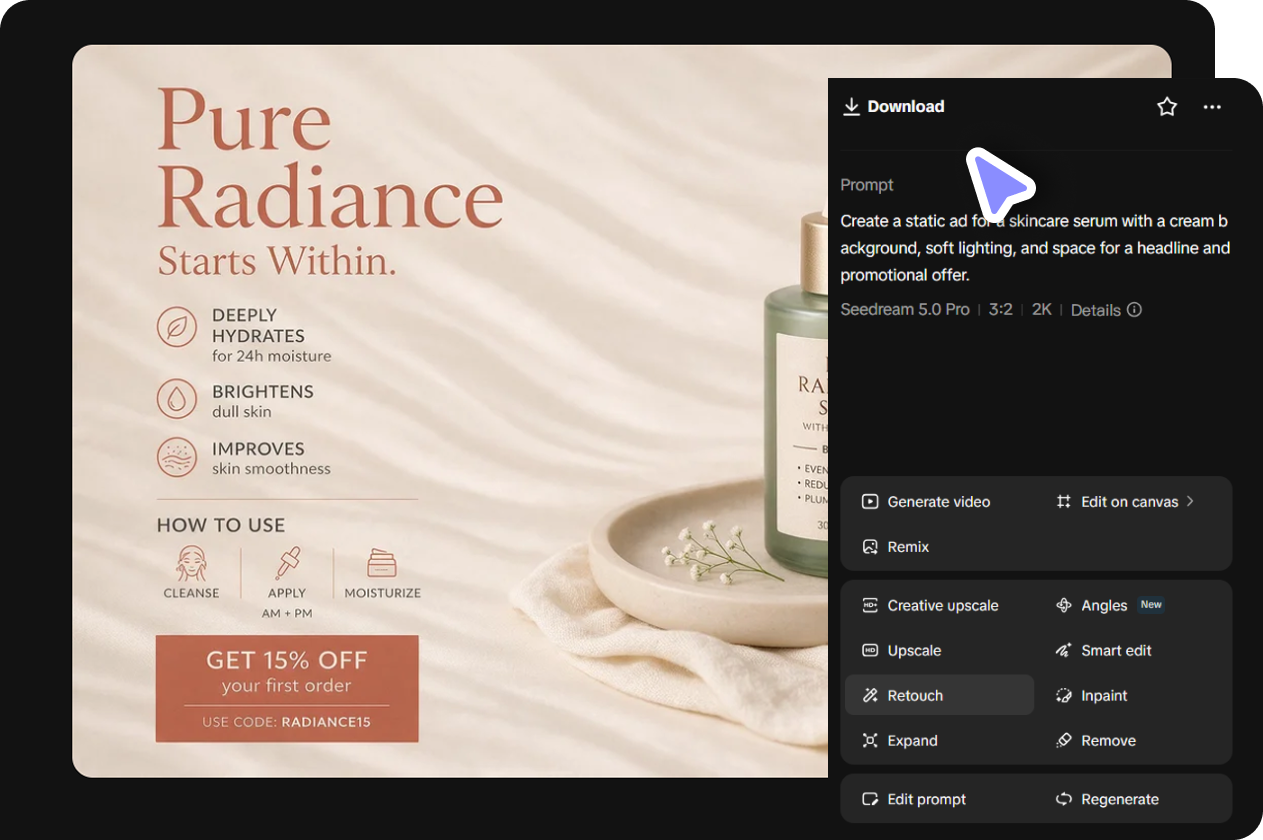Click the 'Pure Radiance' headline in the ad
The width and height of the screenshot is (1263, 840).
pyautogui.click(x=330, y=160)
